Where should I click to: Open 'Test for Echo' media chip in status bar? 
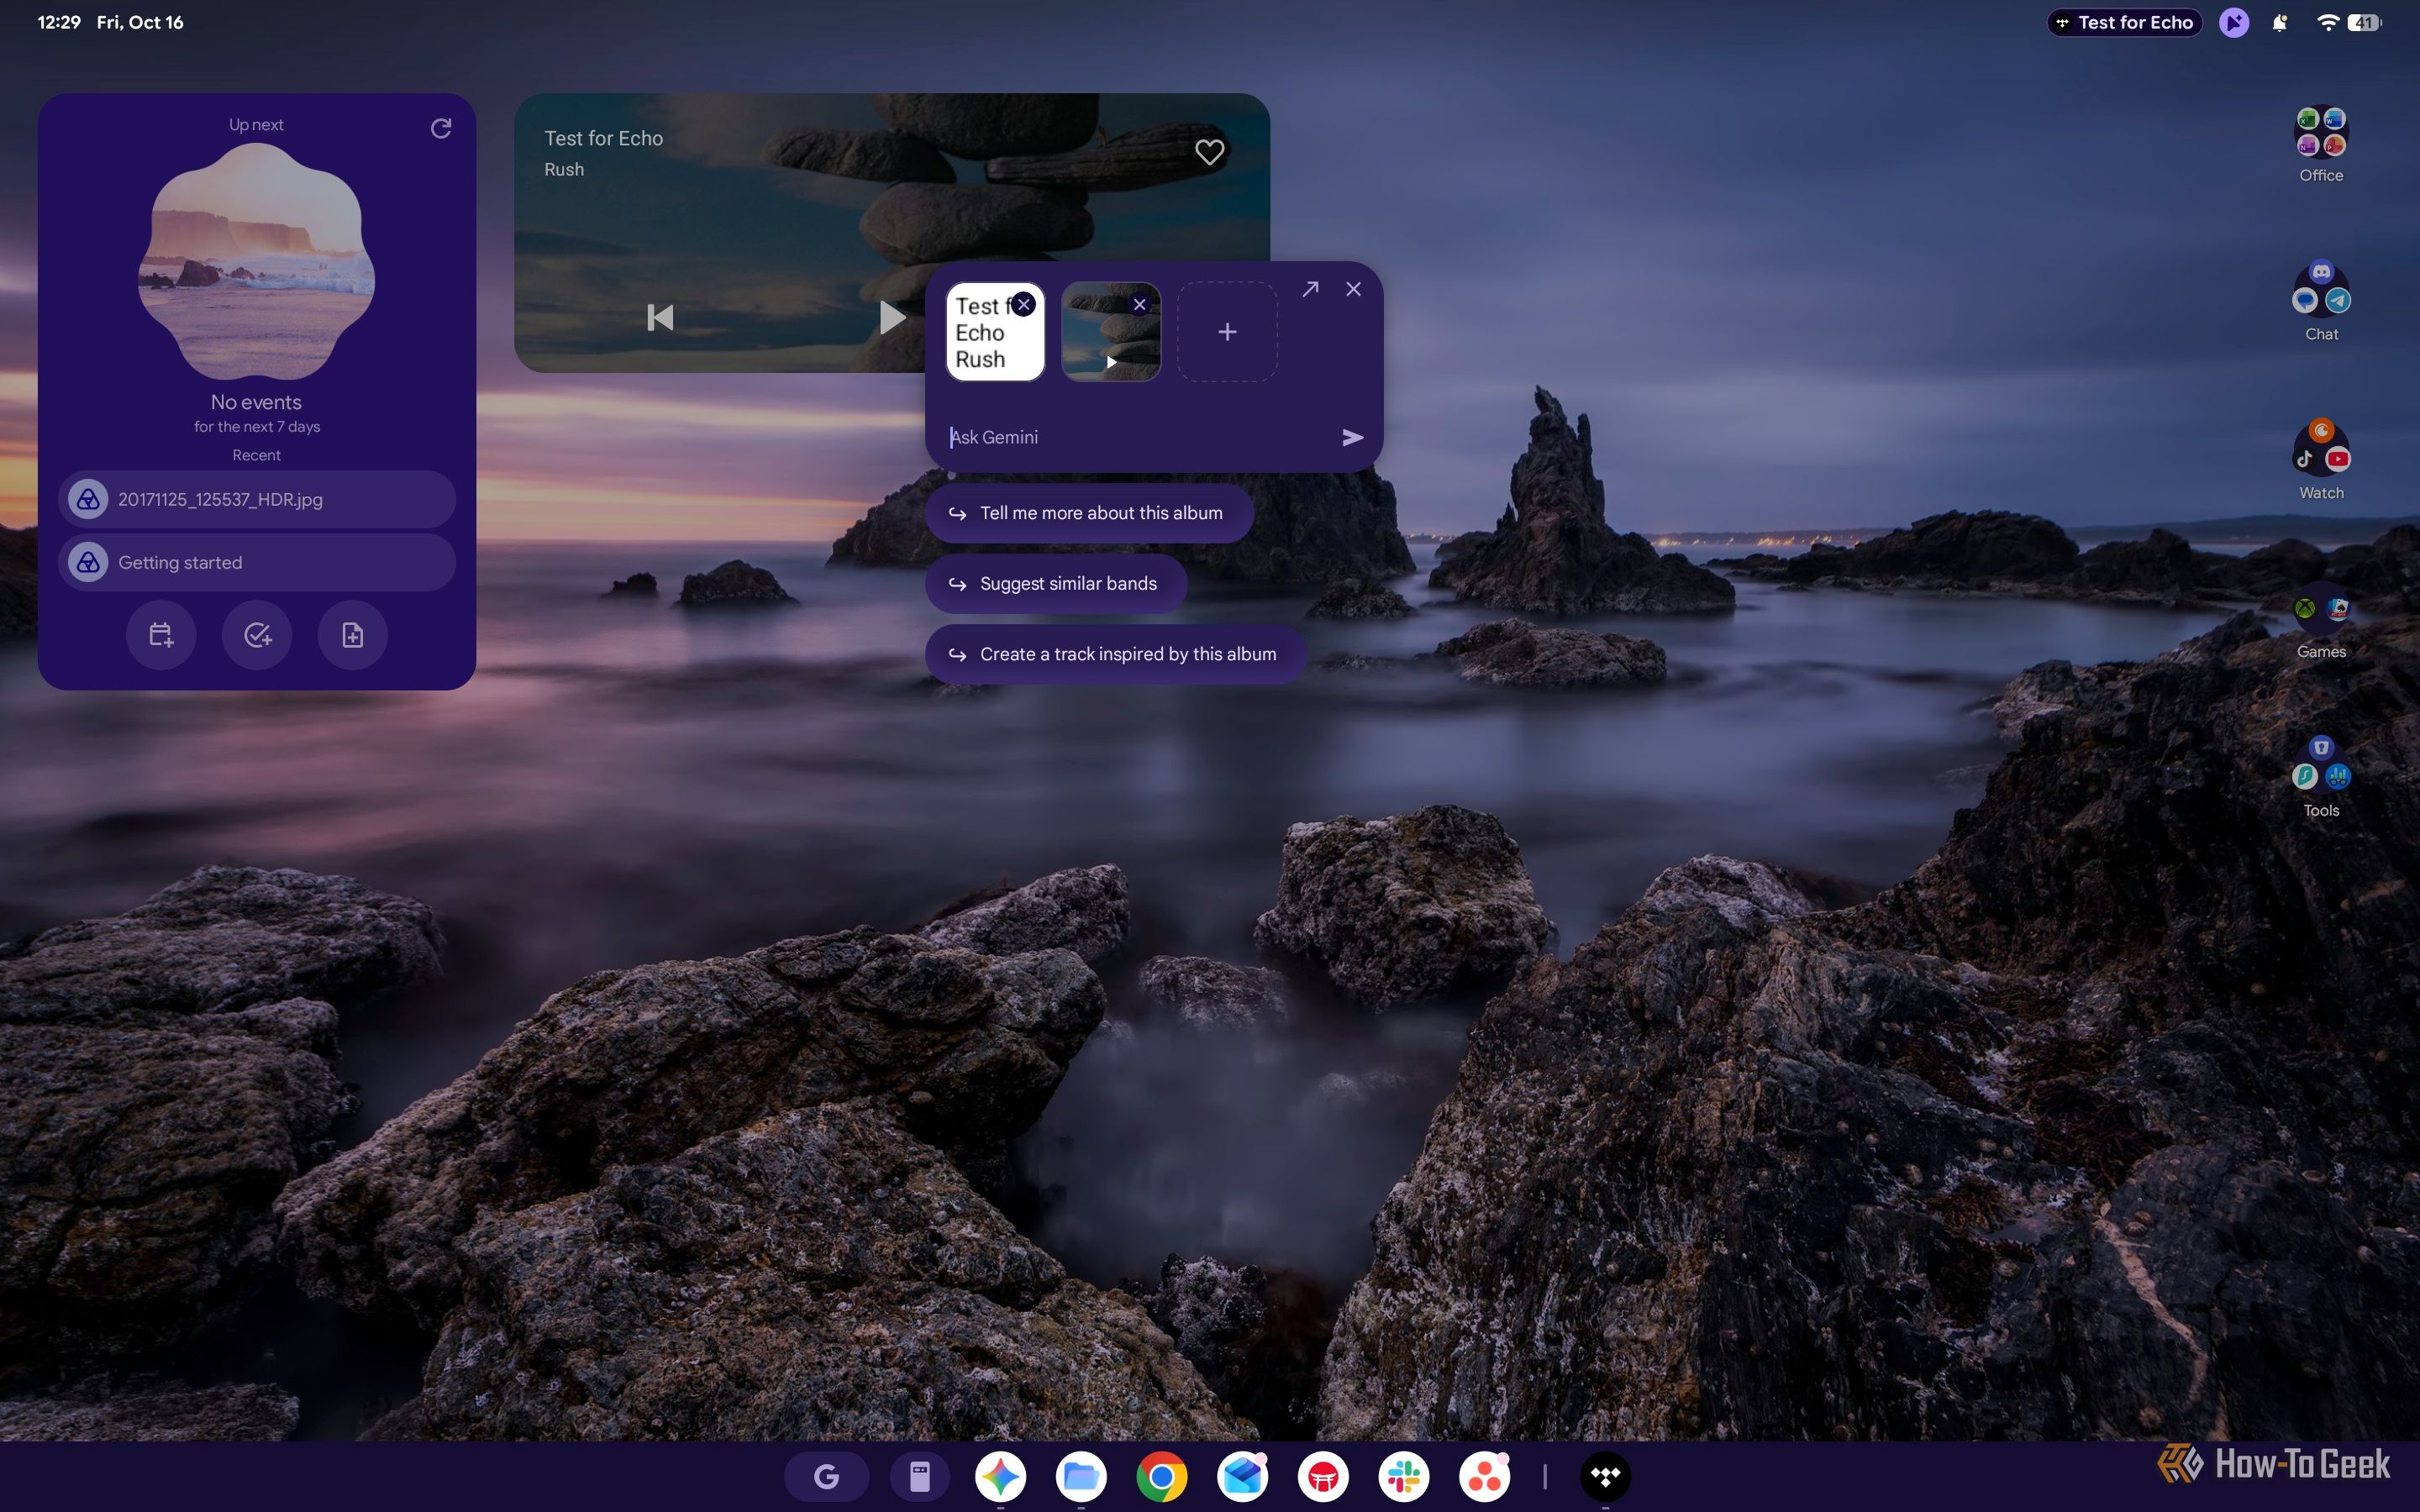(2124, 22)
